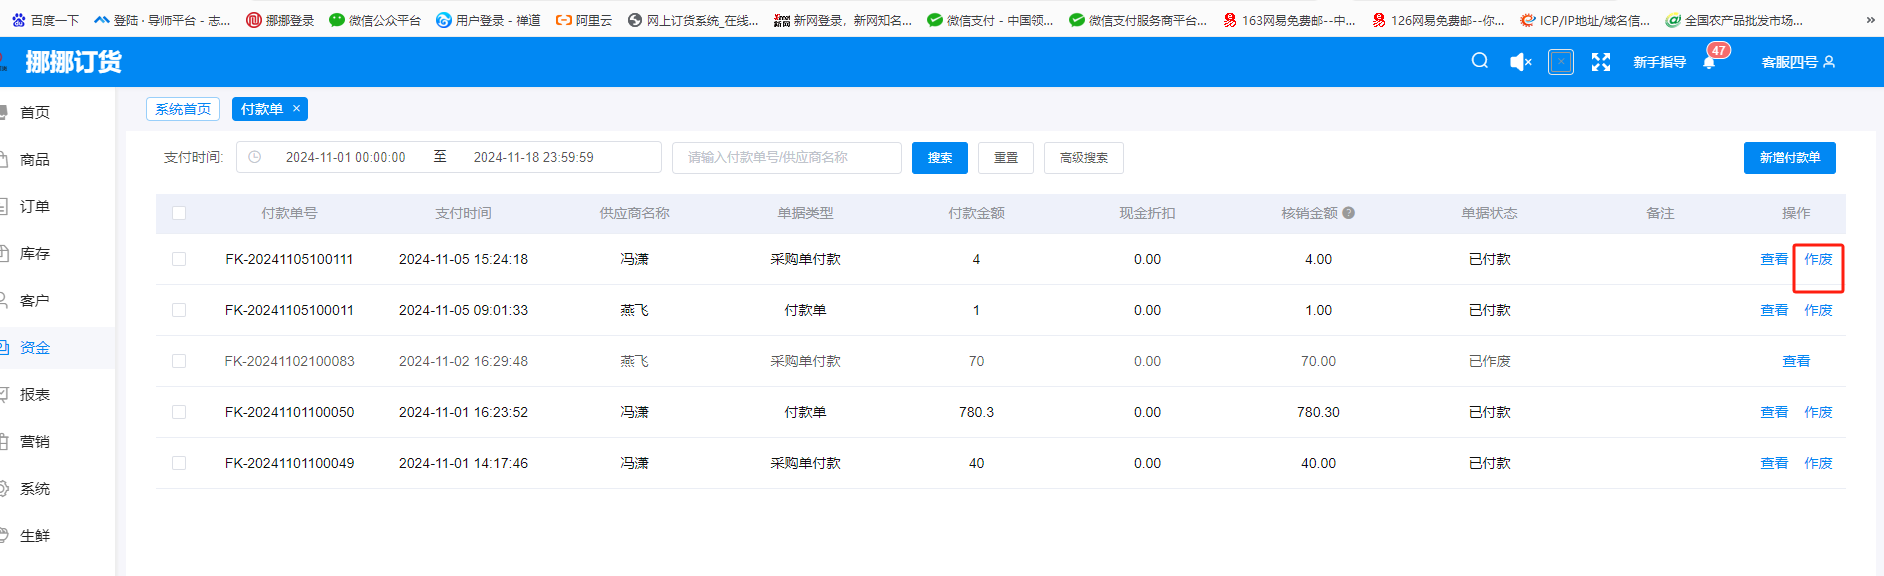Open notifications bell with 47 badge
This screenshot has height=576, width=1884.
pyautogui.click(x=1709, y=62)
